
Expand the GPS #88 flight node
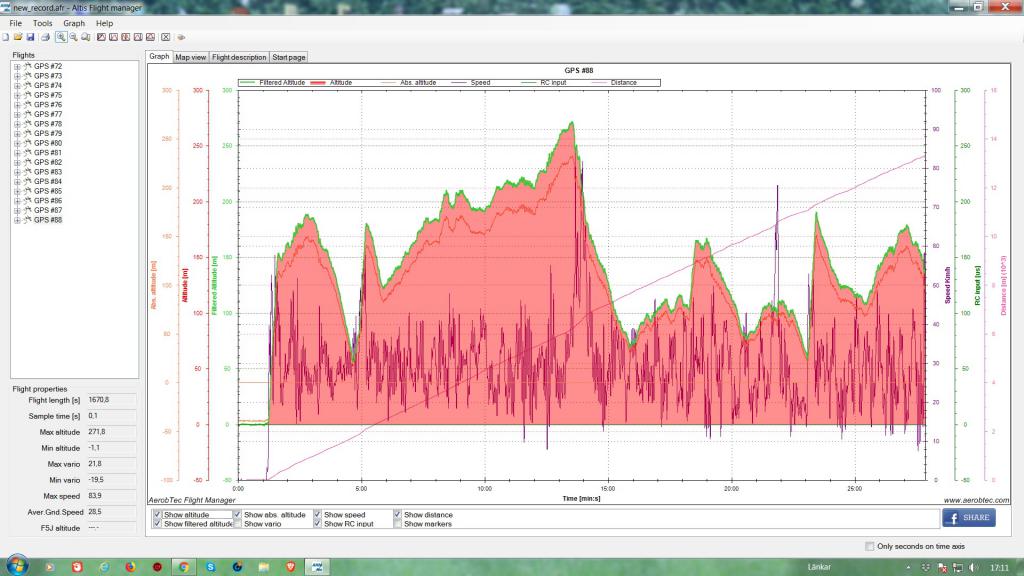tap(17, 220)
